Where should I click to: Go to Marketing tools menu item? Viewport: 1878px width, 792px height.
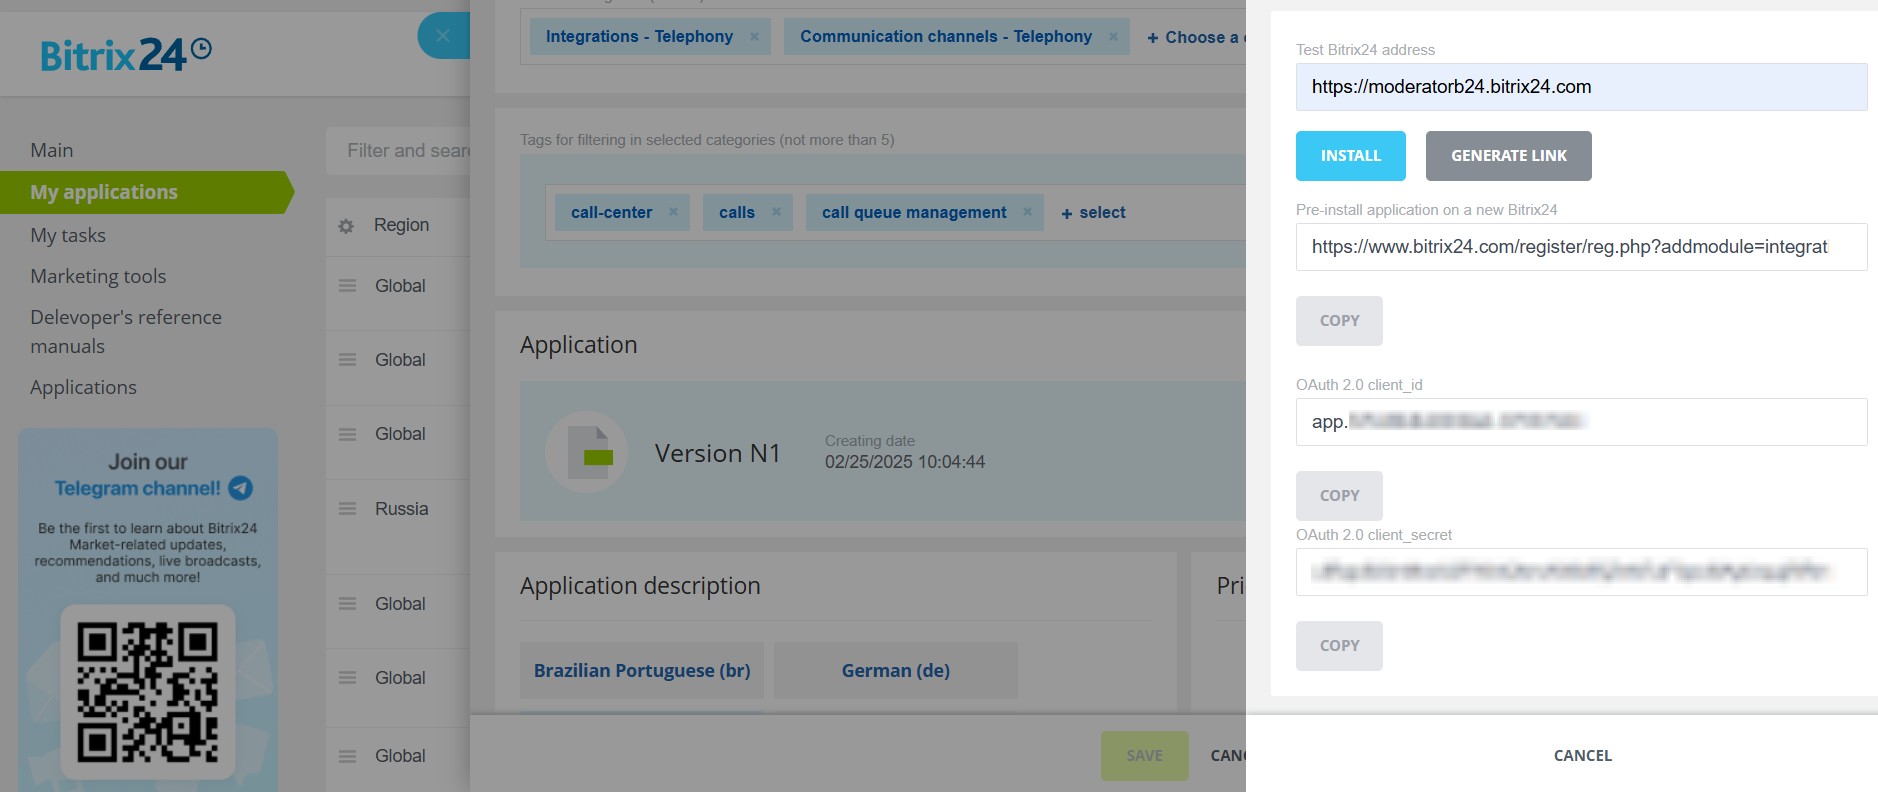tap(98, 276)
